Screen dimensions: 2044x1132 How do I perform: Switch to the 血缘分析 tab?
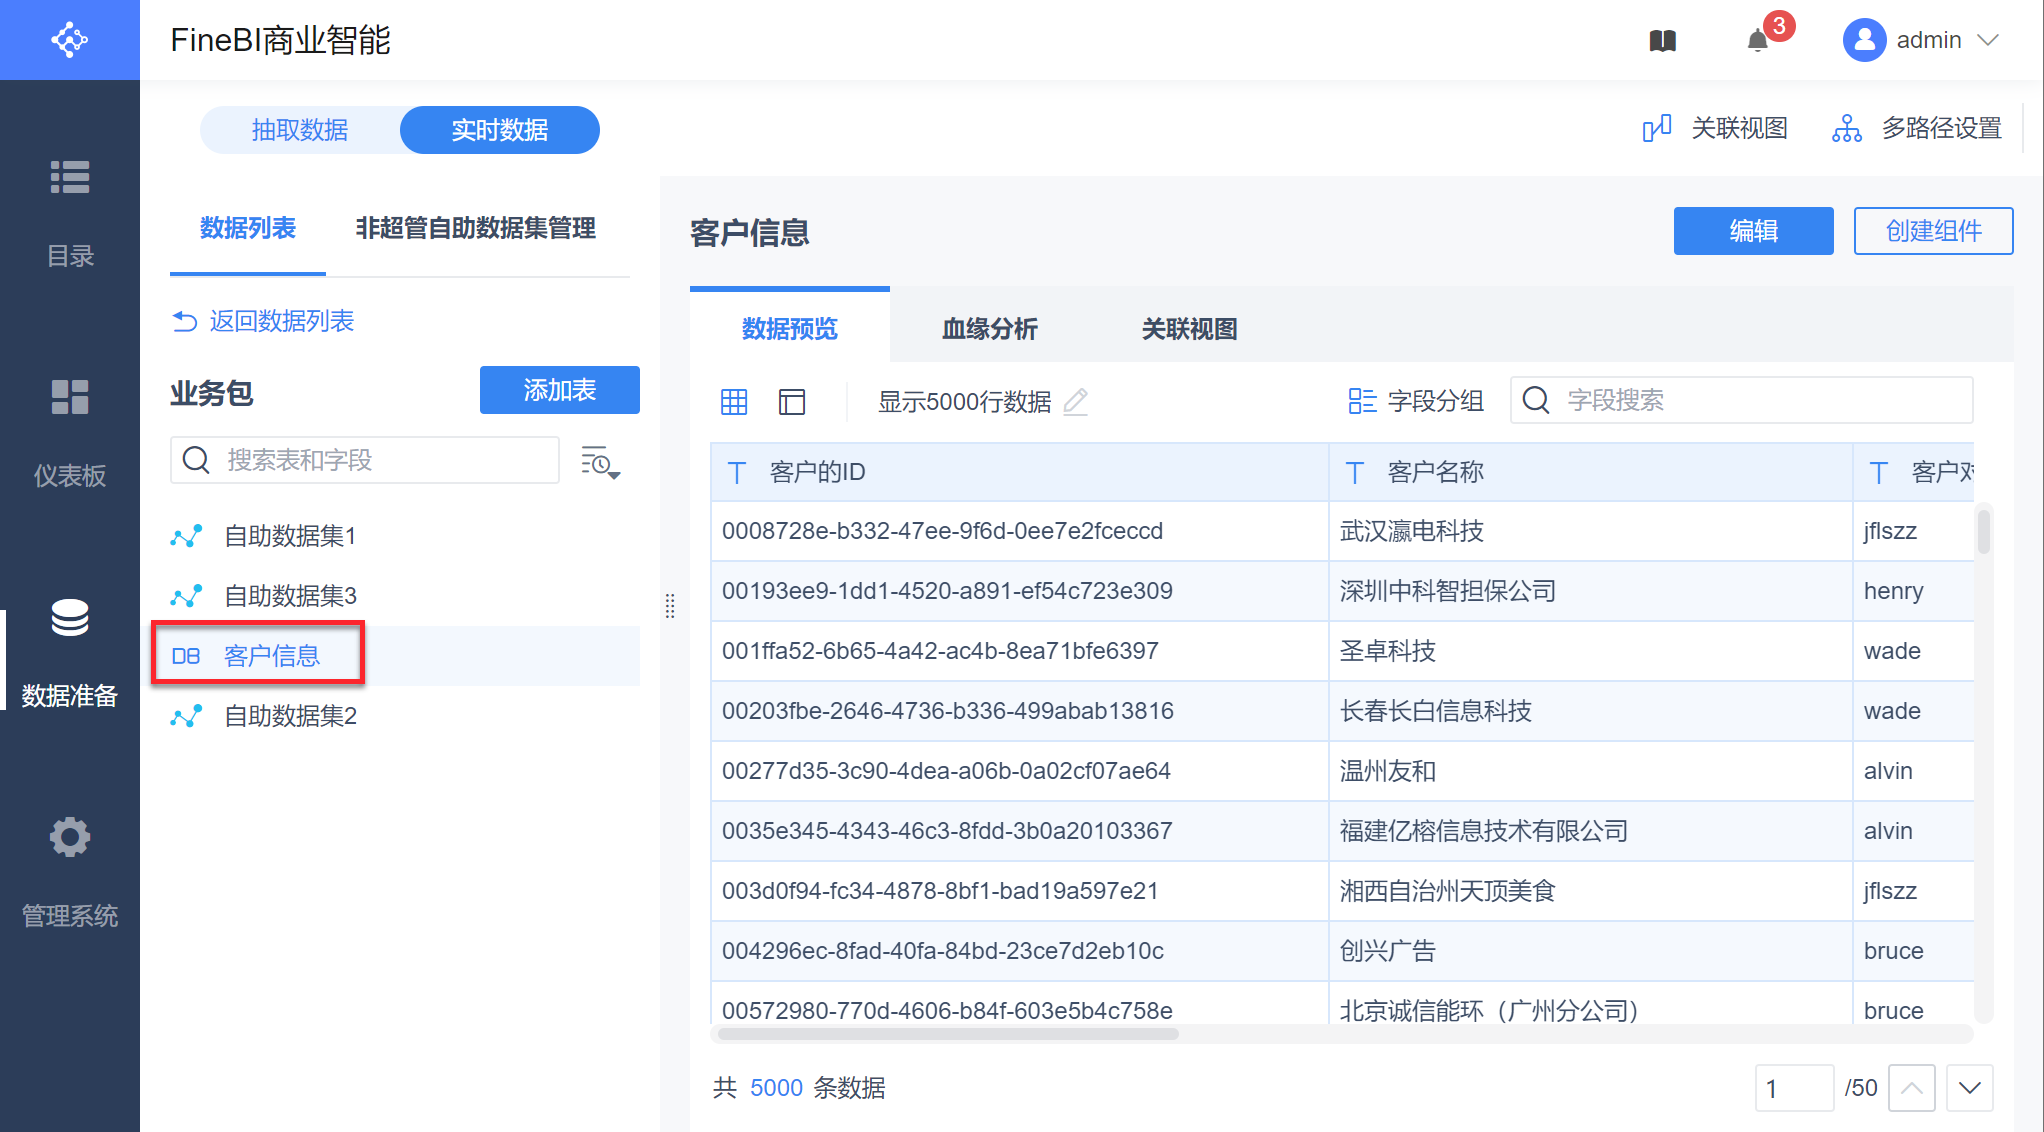(989, 329)
